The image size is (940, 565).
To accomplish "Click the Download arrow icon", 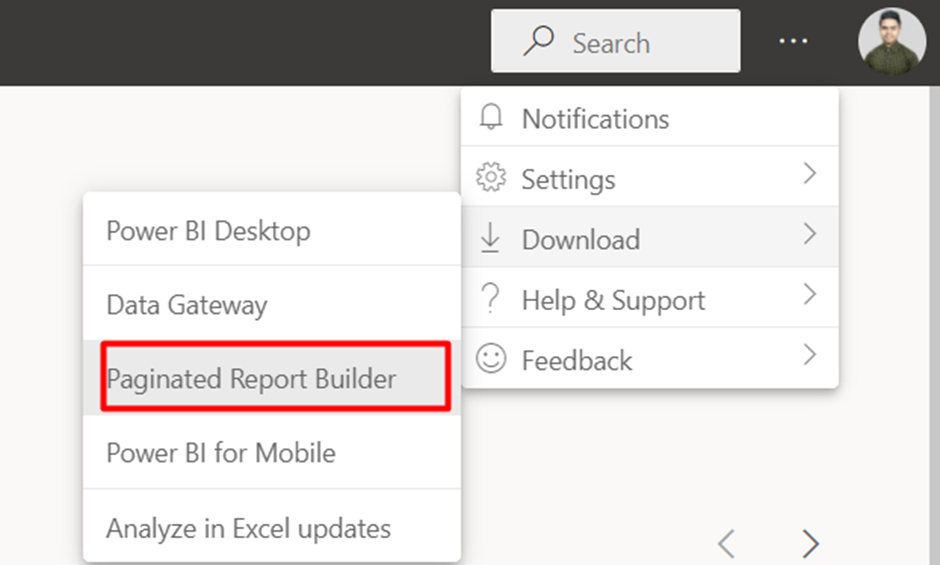I will point(490,238).
